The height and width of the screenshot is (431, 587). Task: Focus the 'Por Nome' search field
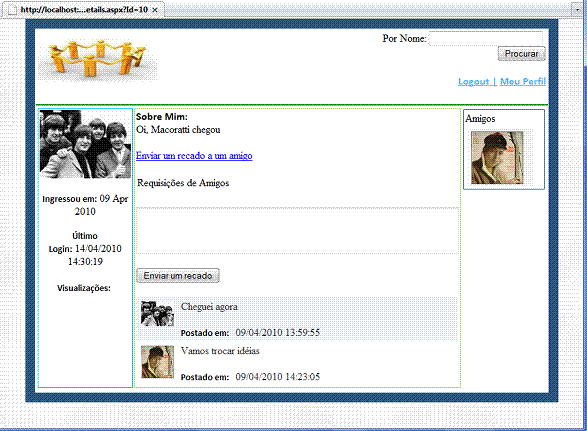click(x=486, y=39)
